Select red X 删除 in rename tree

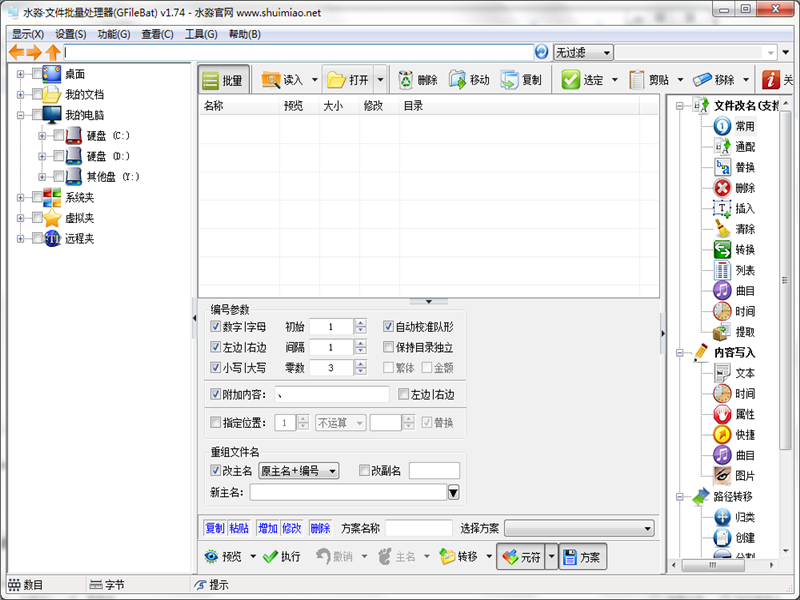(734, 188)
